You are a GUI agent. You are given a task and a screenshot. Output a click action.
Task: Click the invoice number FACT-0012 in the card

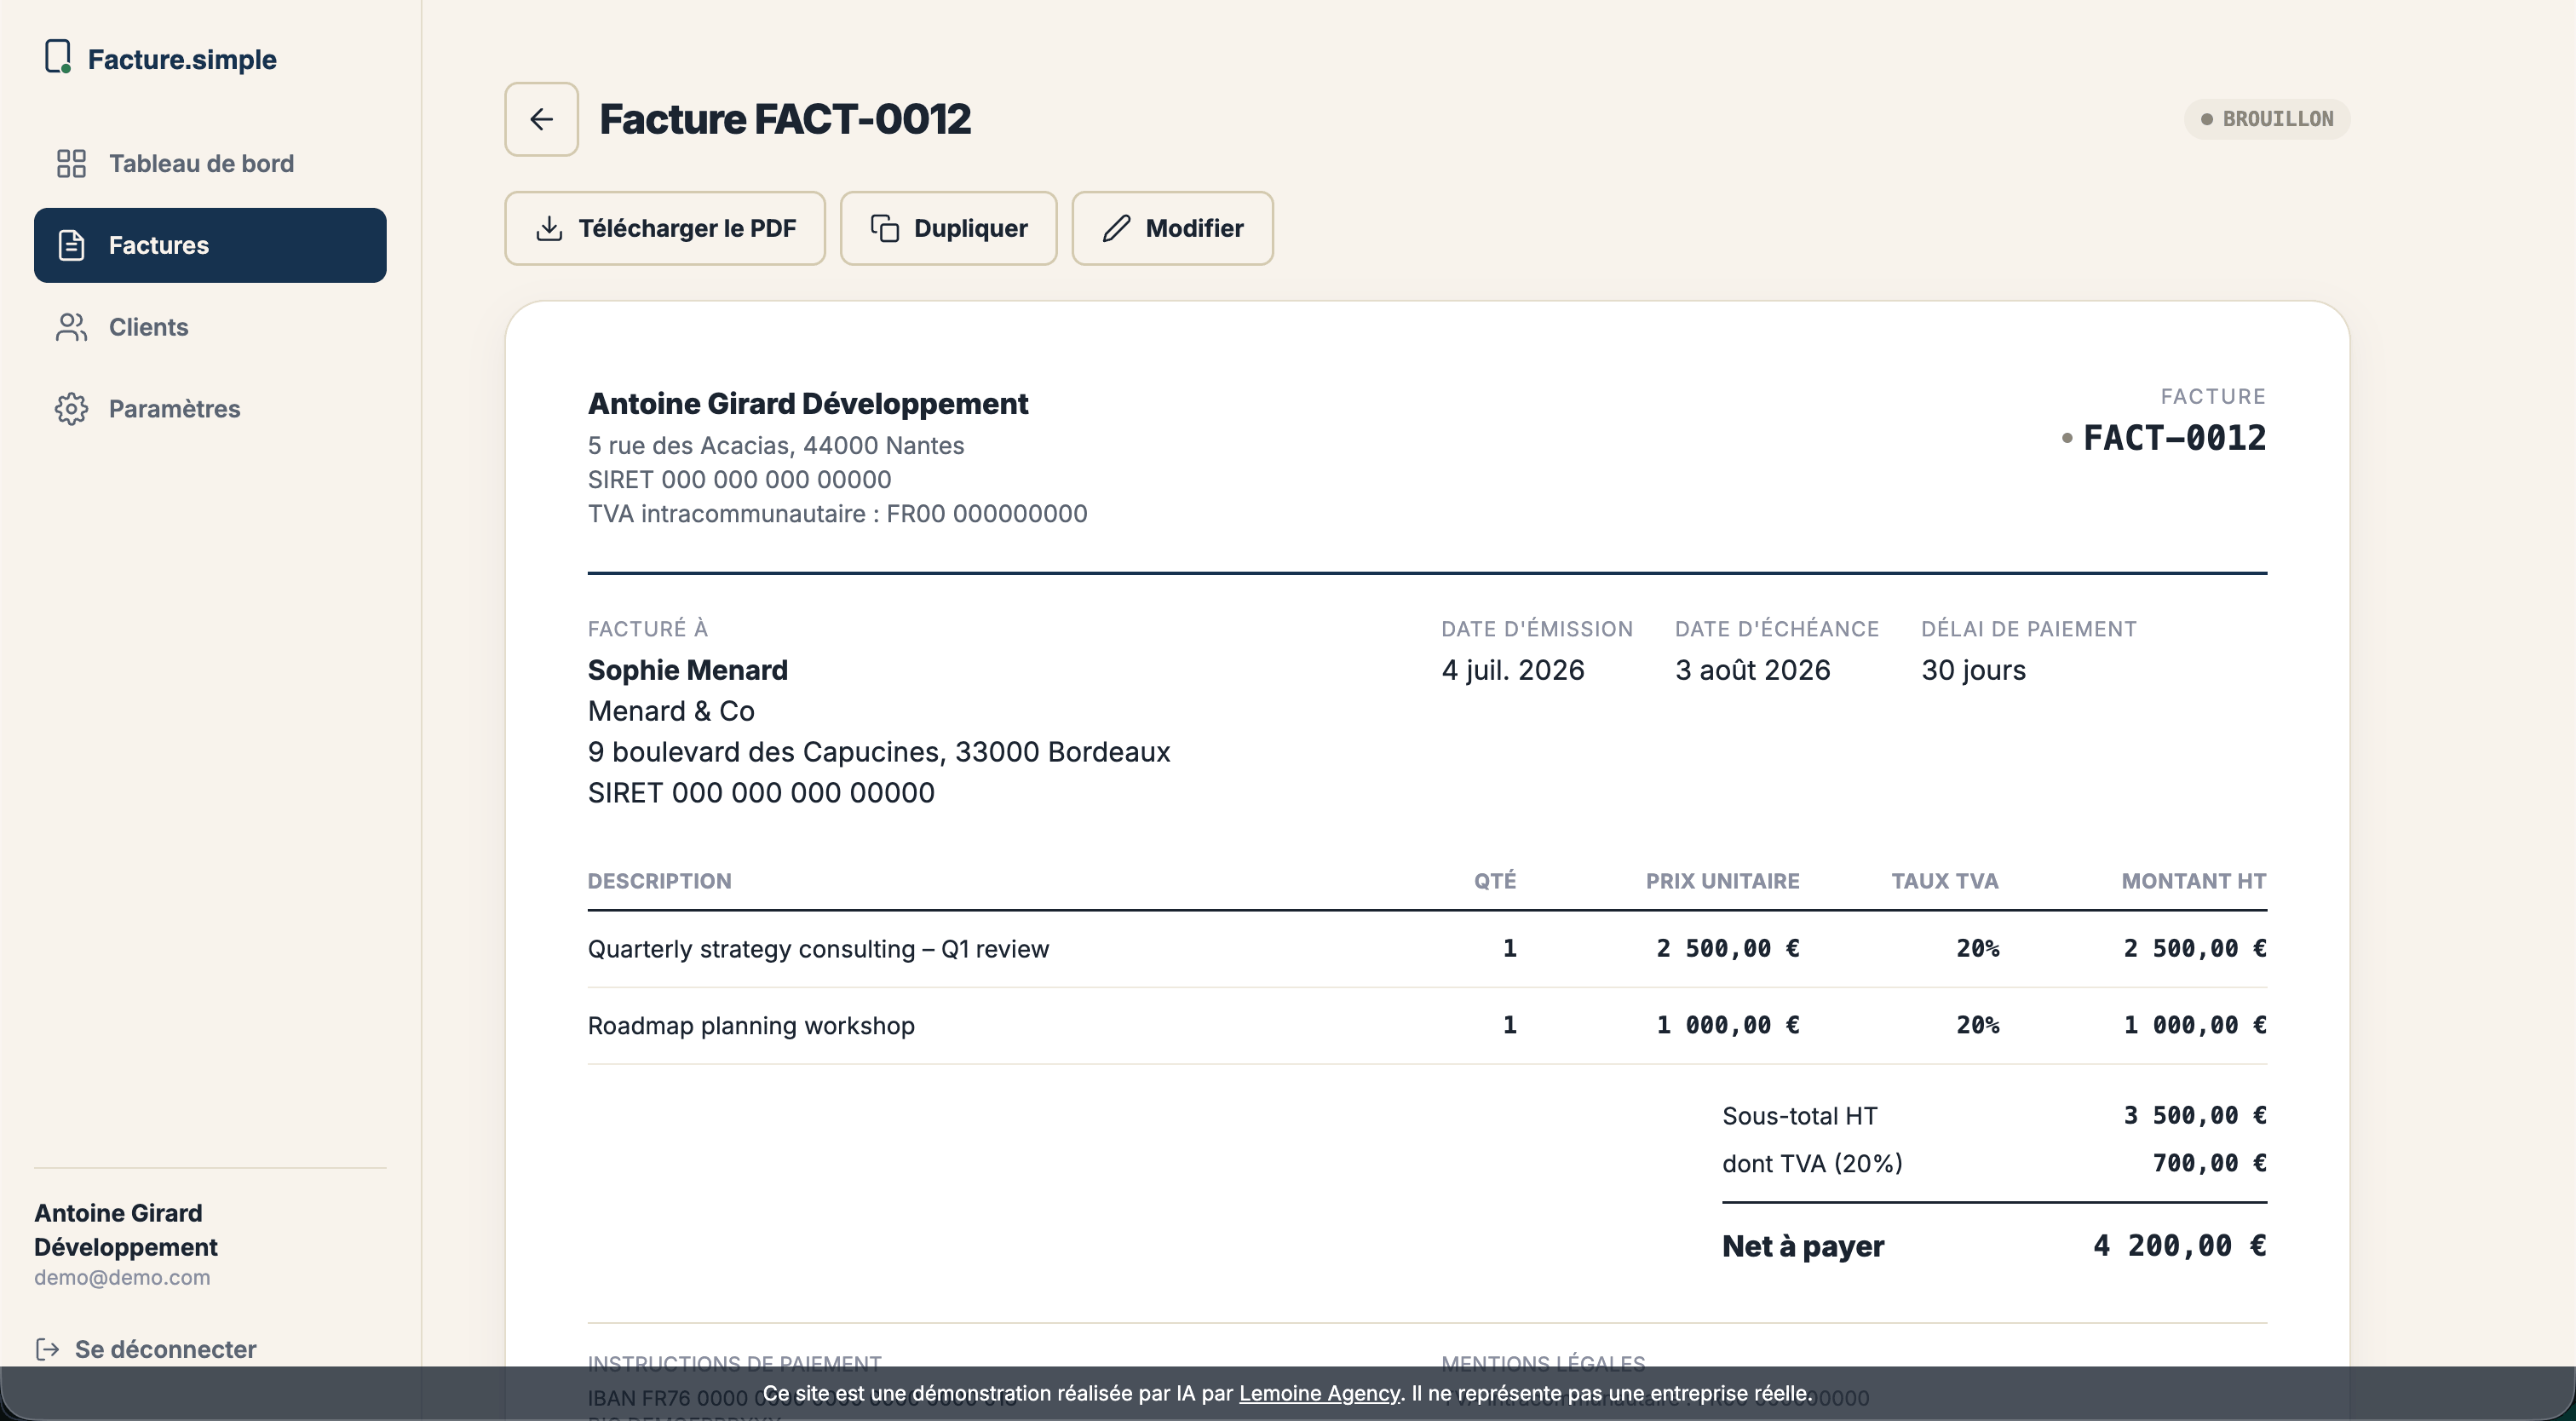coord(2174,438)
